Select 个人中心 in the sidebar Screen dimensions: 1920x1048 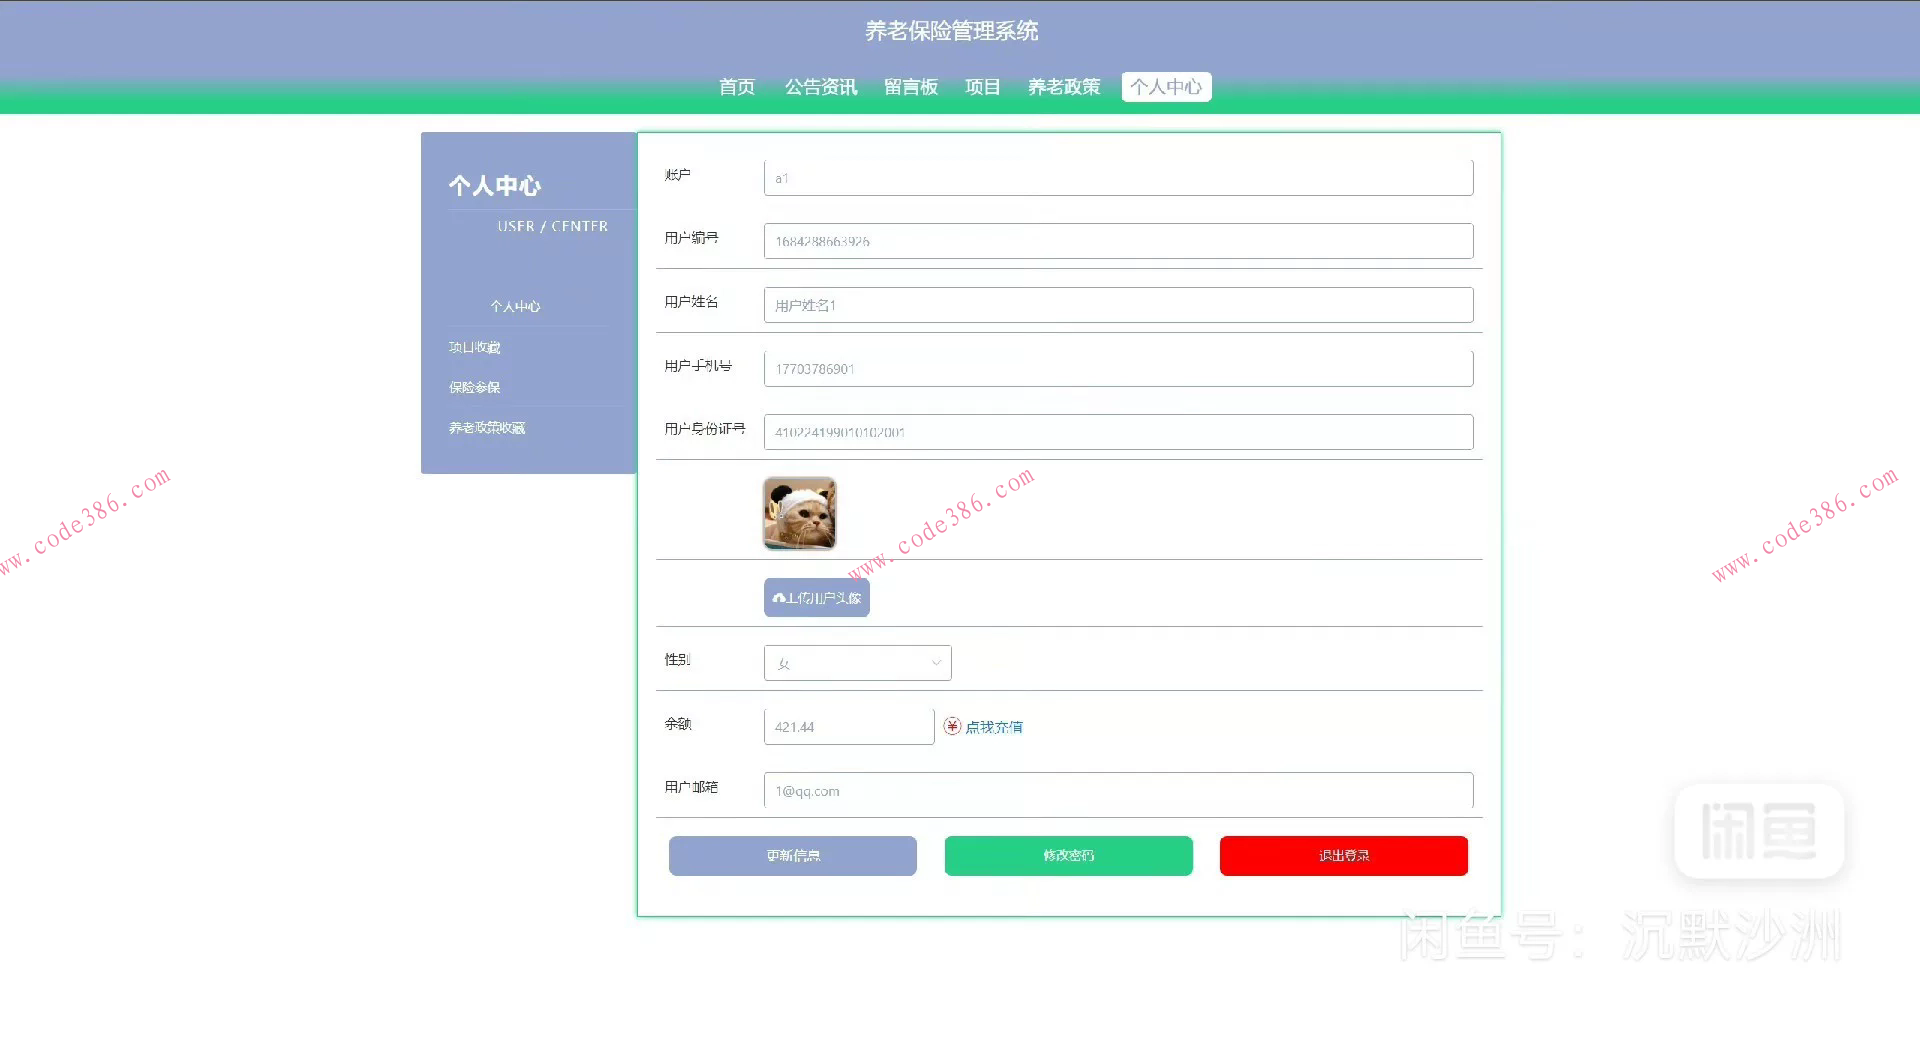(515, 307)
